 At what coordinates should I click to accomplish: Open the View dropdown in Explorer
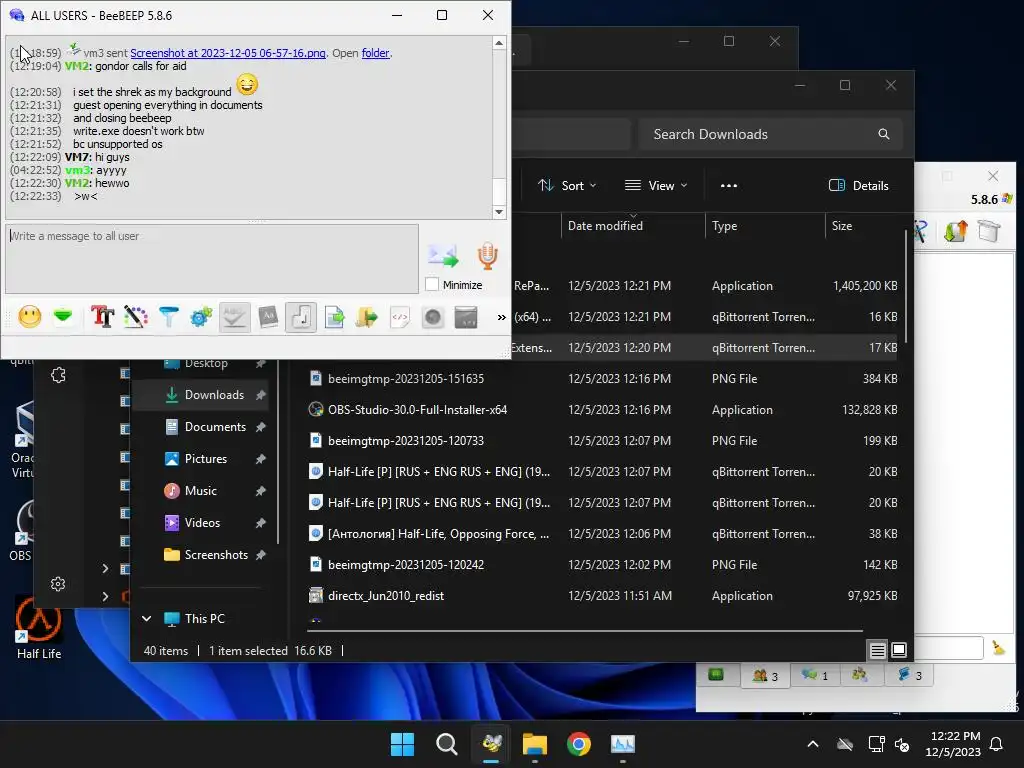coord(656,185)
